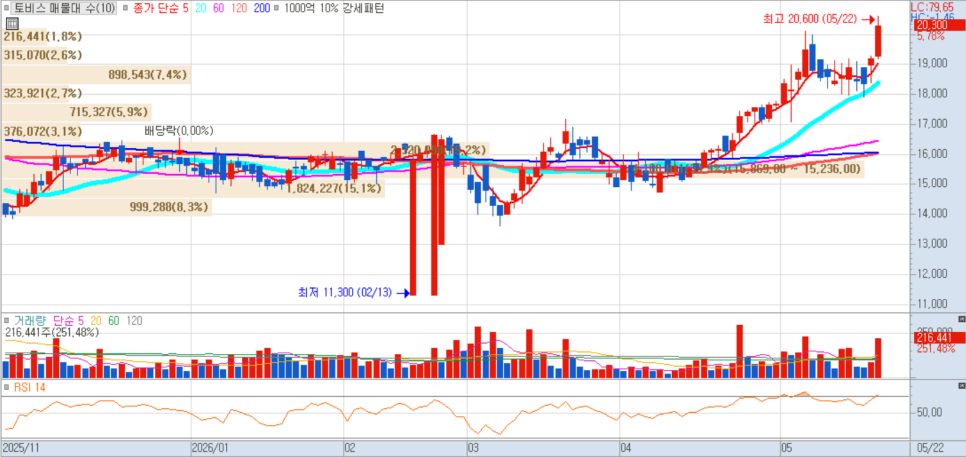Open the data grid table icon

click(11, 24)
